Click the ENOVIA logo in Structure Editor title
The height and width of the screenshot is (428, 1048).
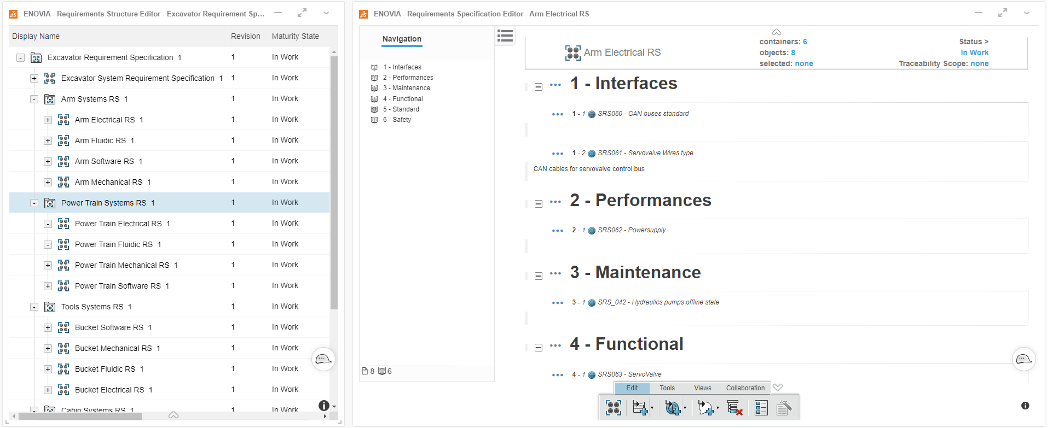(13, 13)
